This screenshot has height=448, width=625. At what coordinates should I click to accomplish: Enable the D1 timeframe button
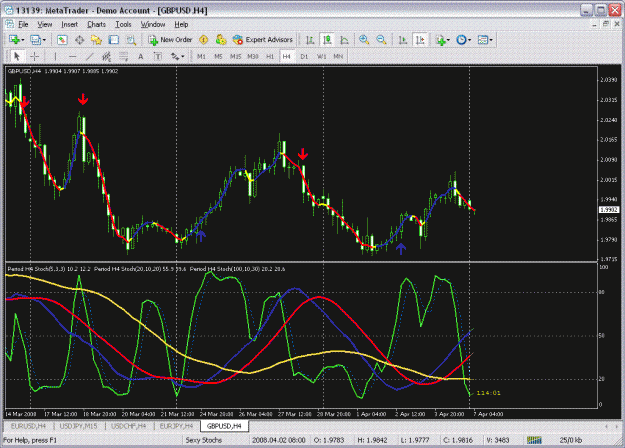click(x=304, y=57)
